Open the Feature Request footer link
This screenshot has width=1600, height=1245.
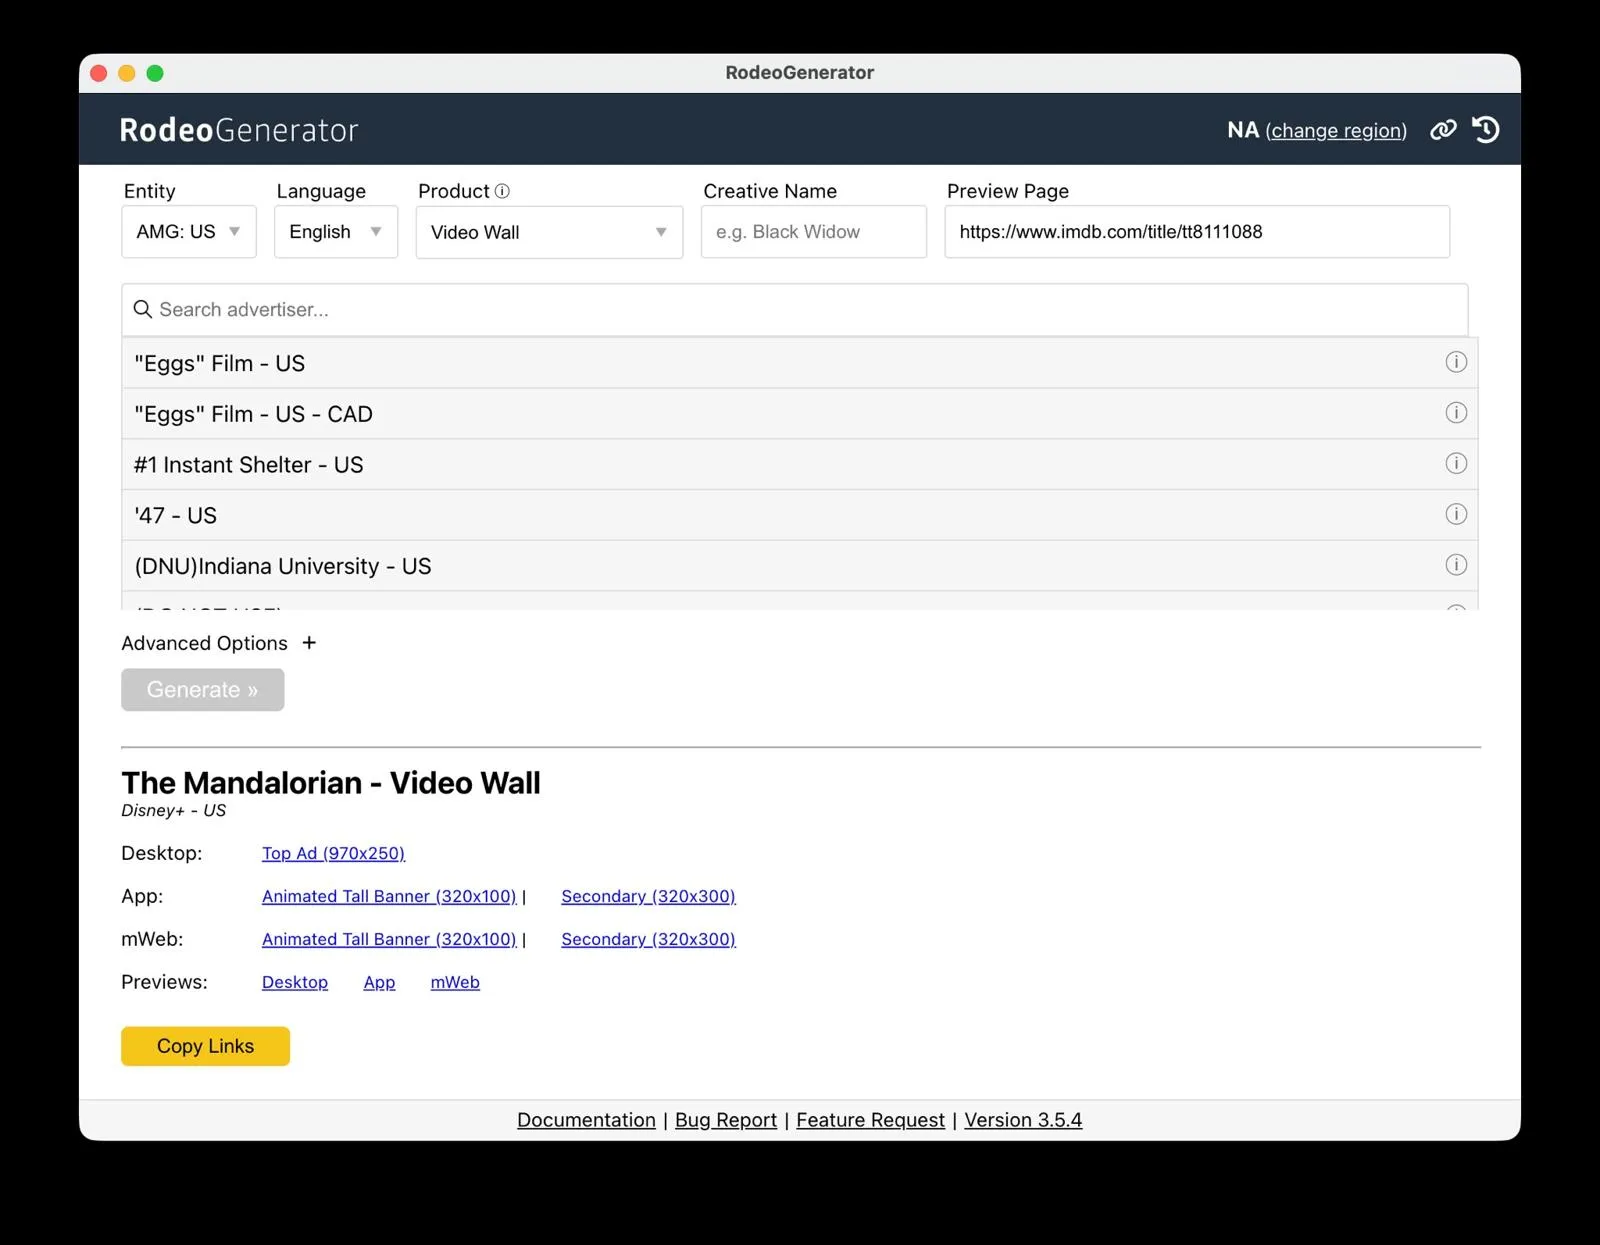coord(870,1120)
